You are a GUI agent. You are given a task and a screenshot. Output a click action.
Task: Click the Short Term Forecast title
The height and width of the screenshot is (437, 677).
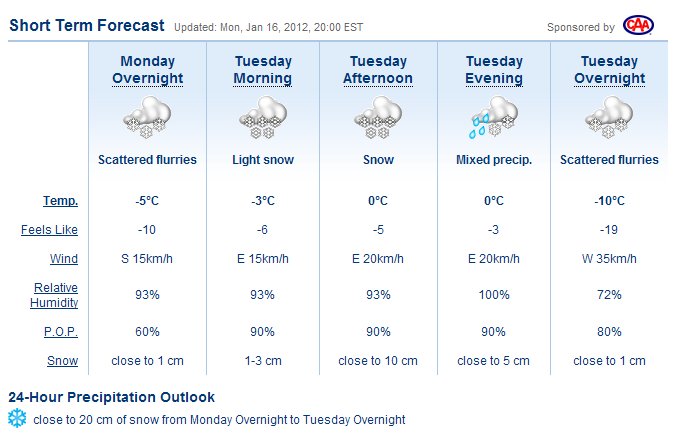87,25
